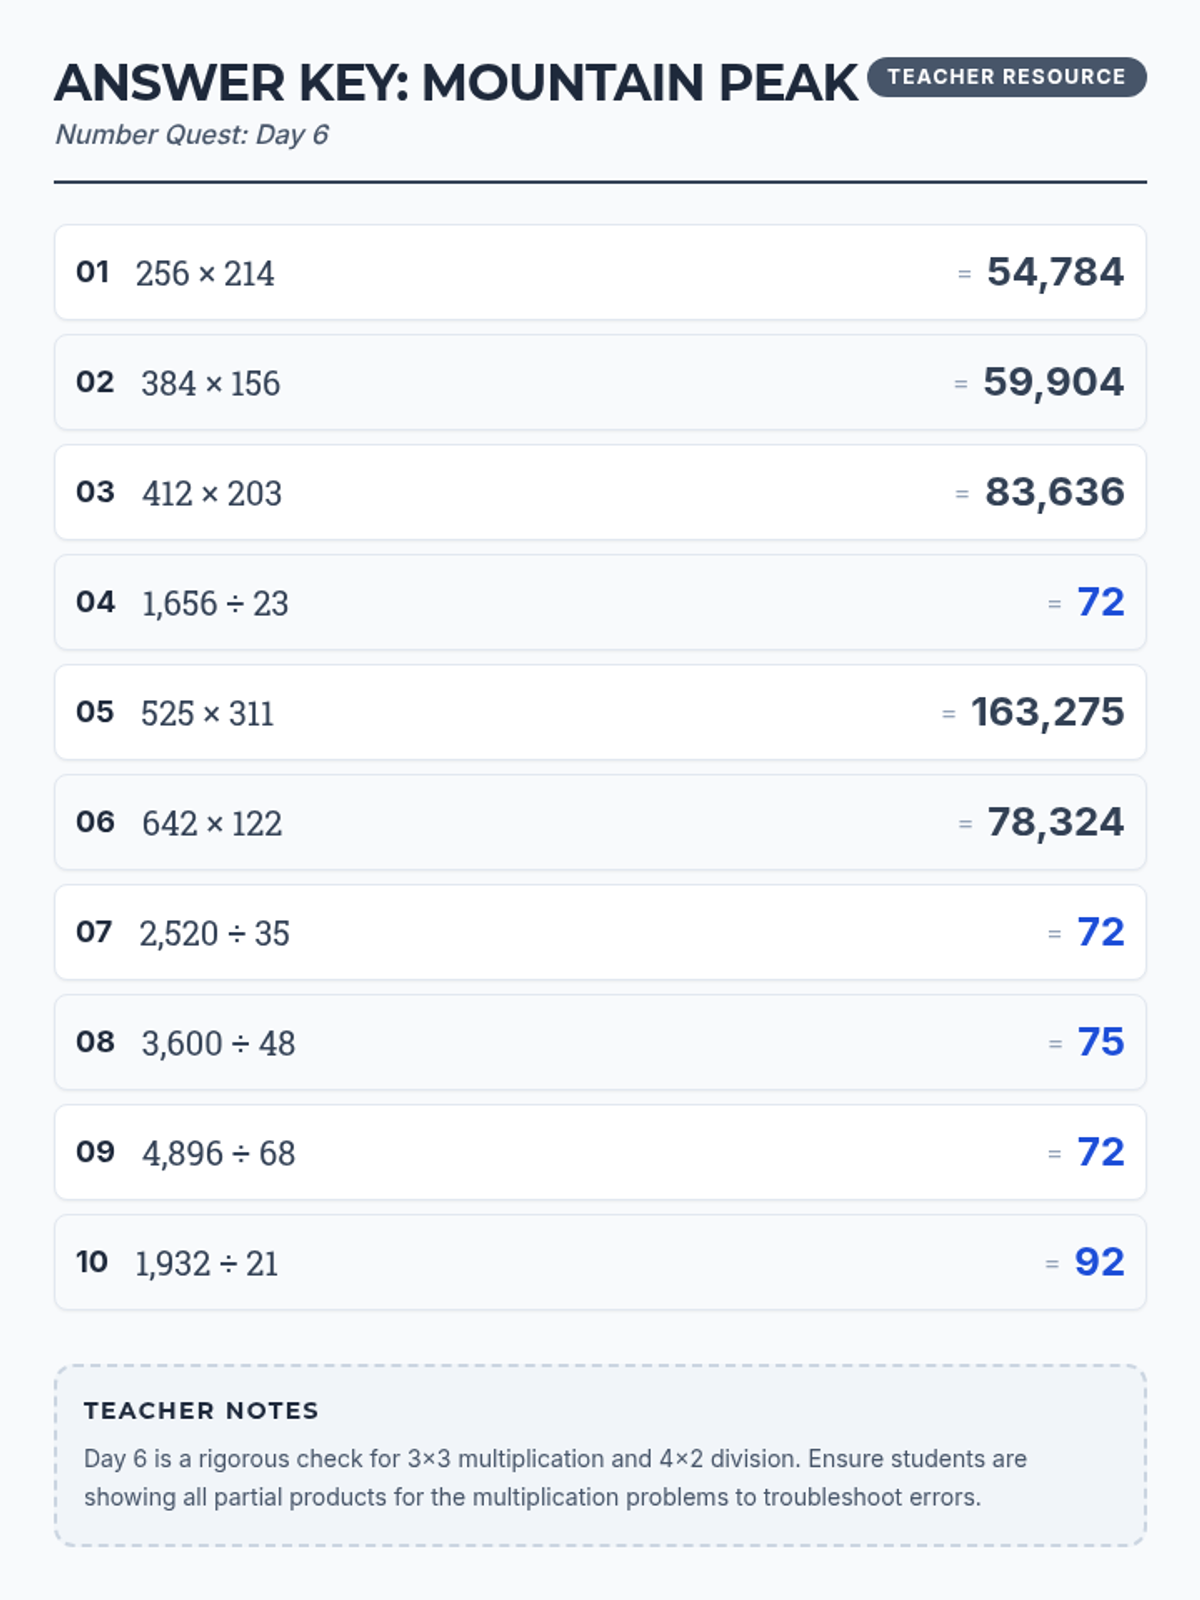Click answer 83,636
Image resolution: width=1200 pixels, height=1600 pixels.
coord(1055,492)
